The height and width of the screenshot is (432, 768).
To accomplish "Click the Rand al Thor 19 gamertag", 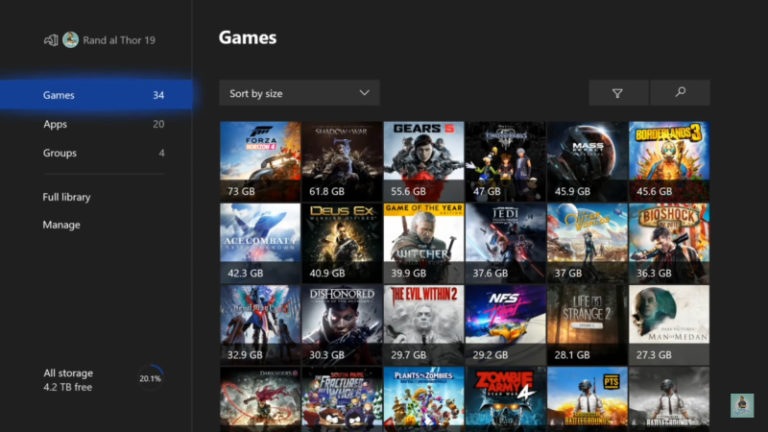I will pos(119,40).
